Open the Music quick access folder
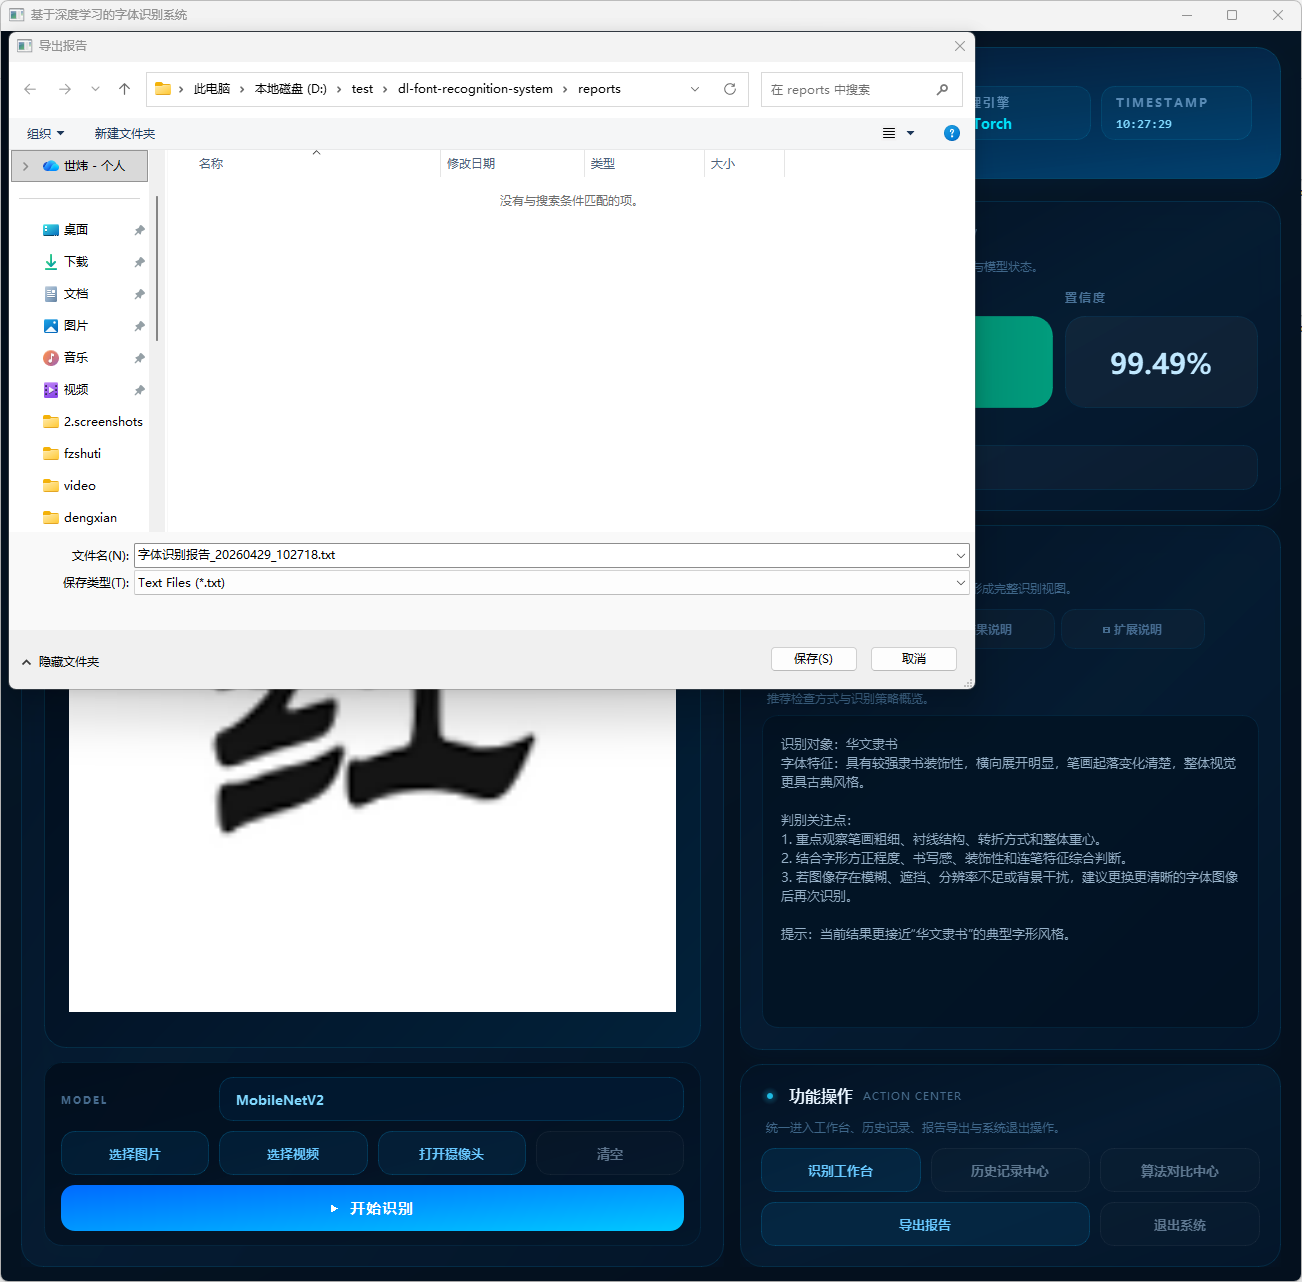Screen dimensions: 1302x1282 (x=76, y=358)
